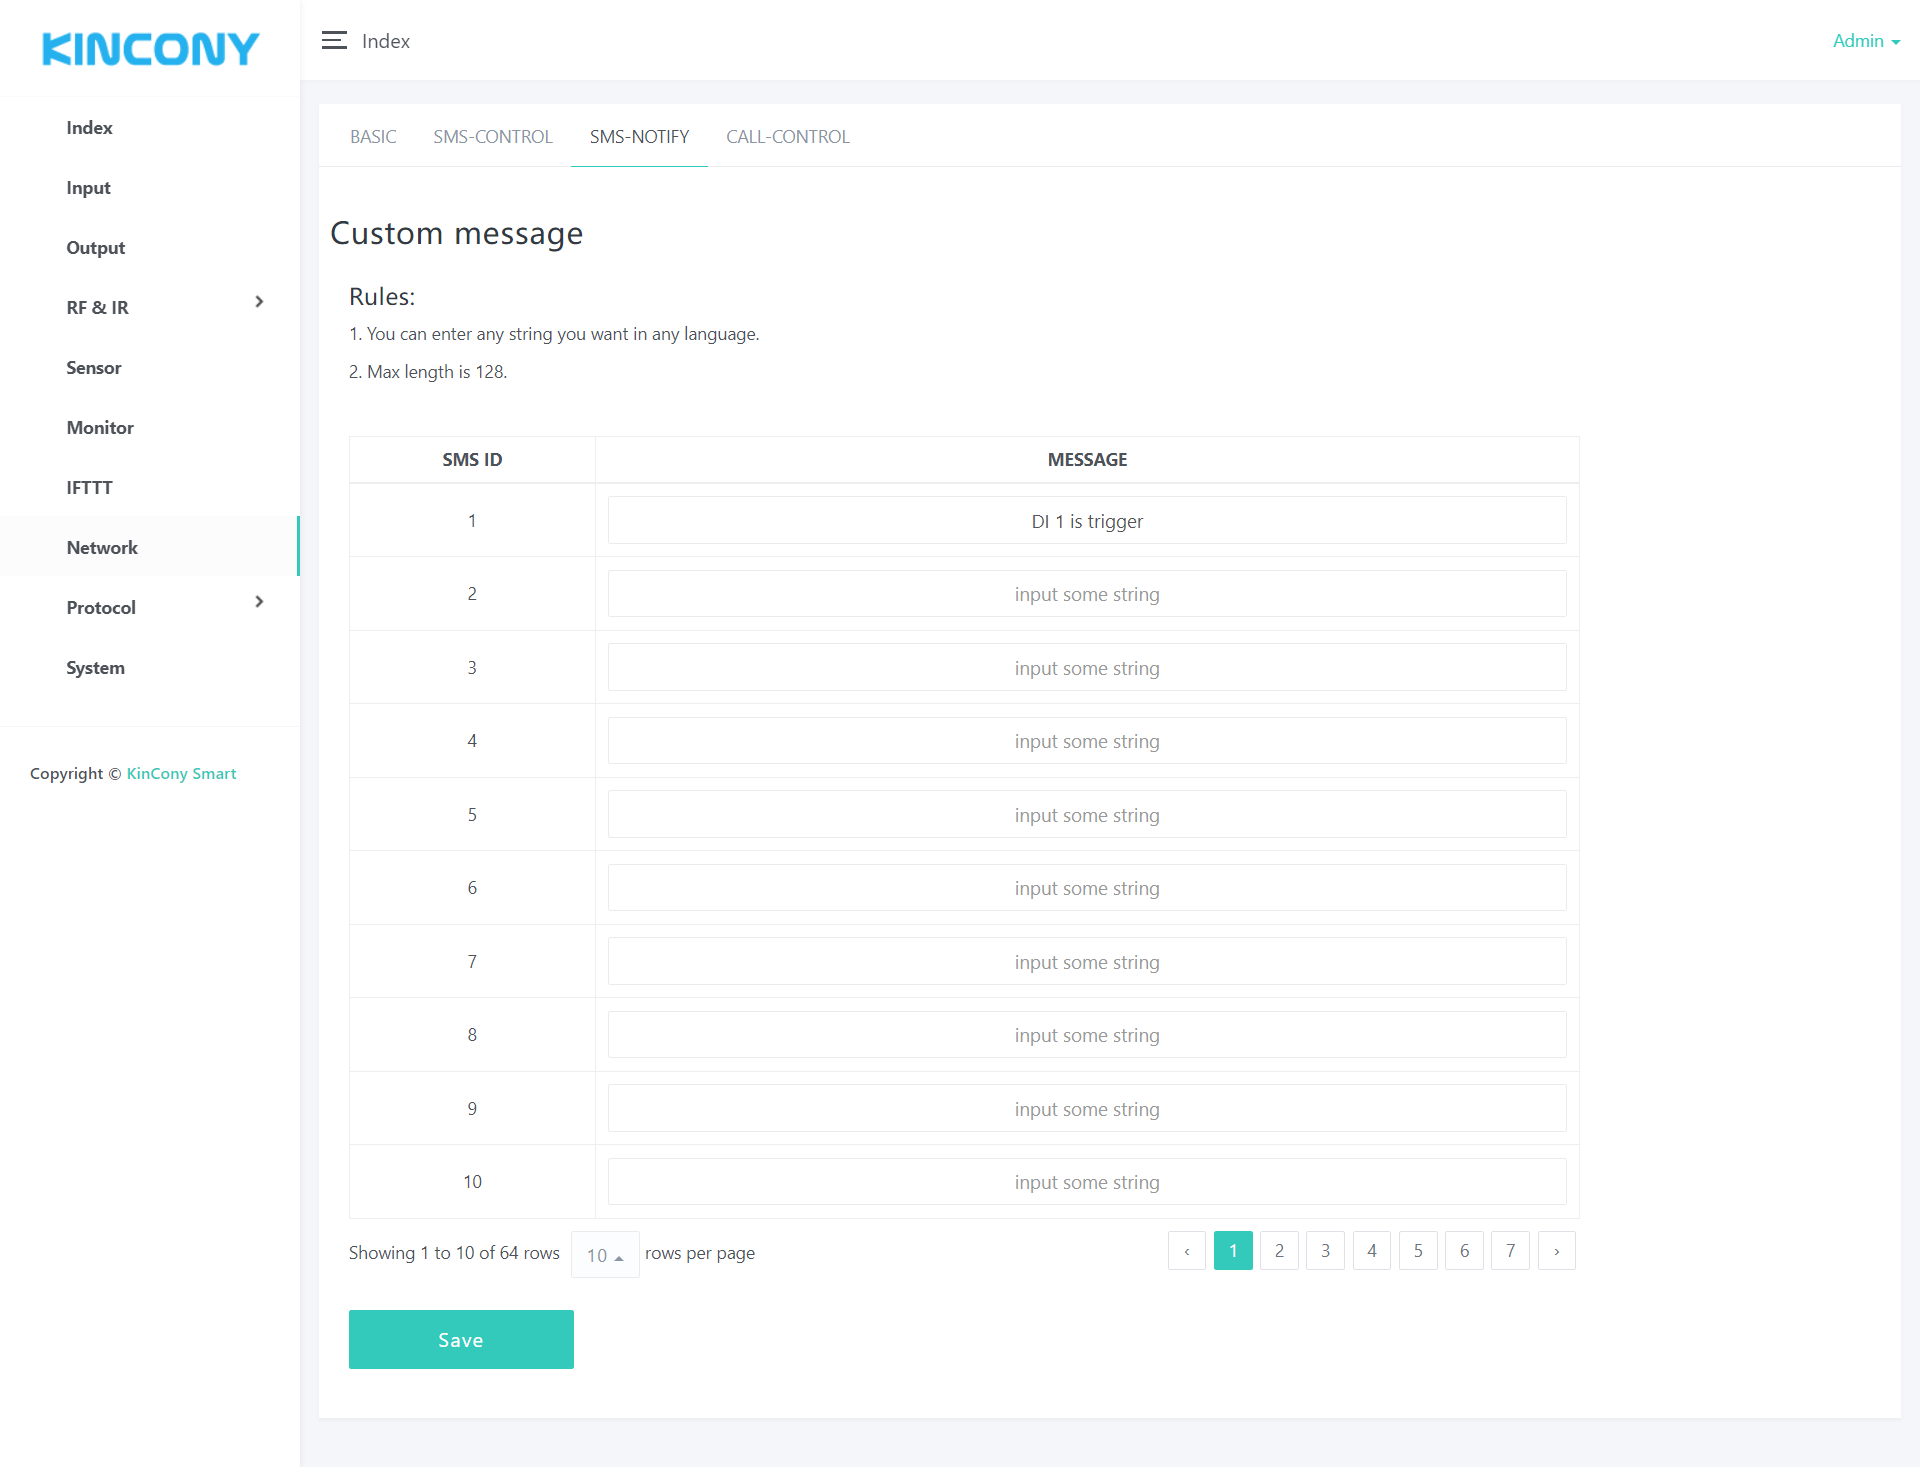Select System in the sidebar

pos(95,668)
